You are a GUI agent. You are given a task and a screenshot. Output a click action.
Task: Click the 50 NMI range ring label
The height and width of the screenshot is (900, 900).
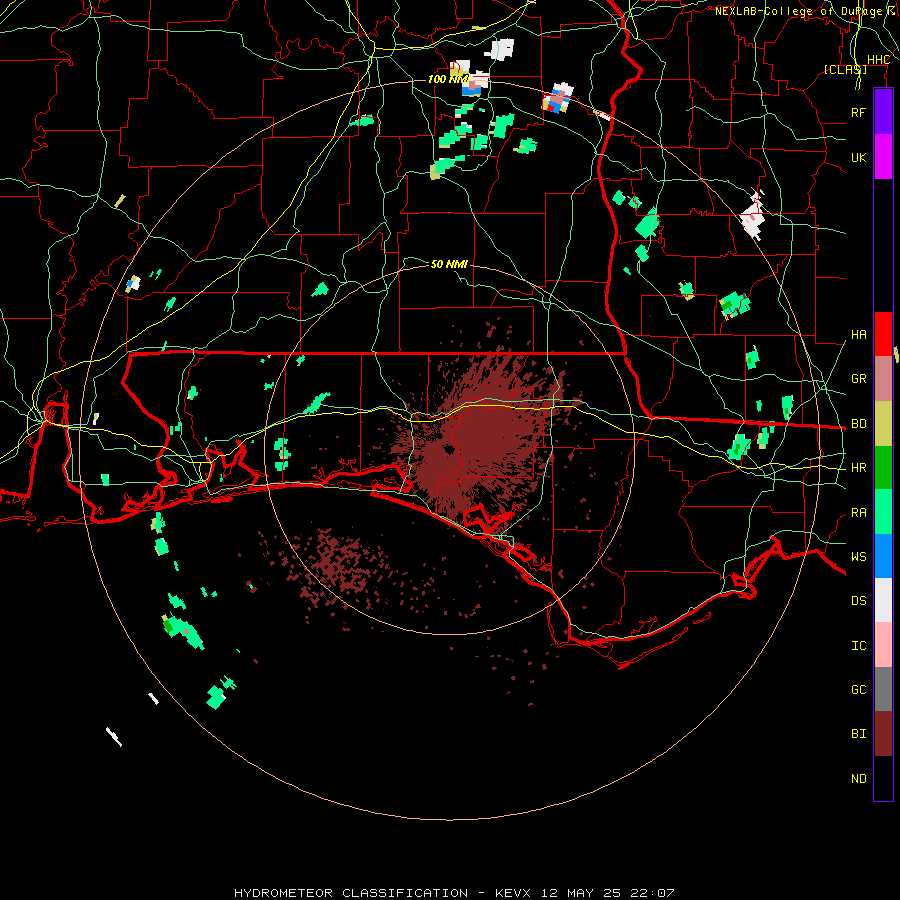point(449,264)
